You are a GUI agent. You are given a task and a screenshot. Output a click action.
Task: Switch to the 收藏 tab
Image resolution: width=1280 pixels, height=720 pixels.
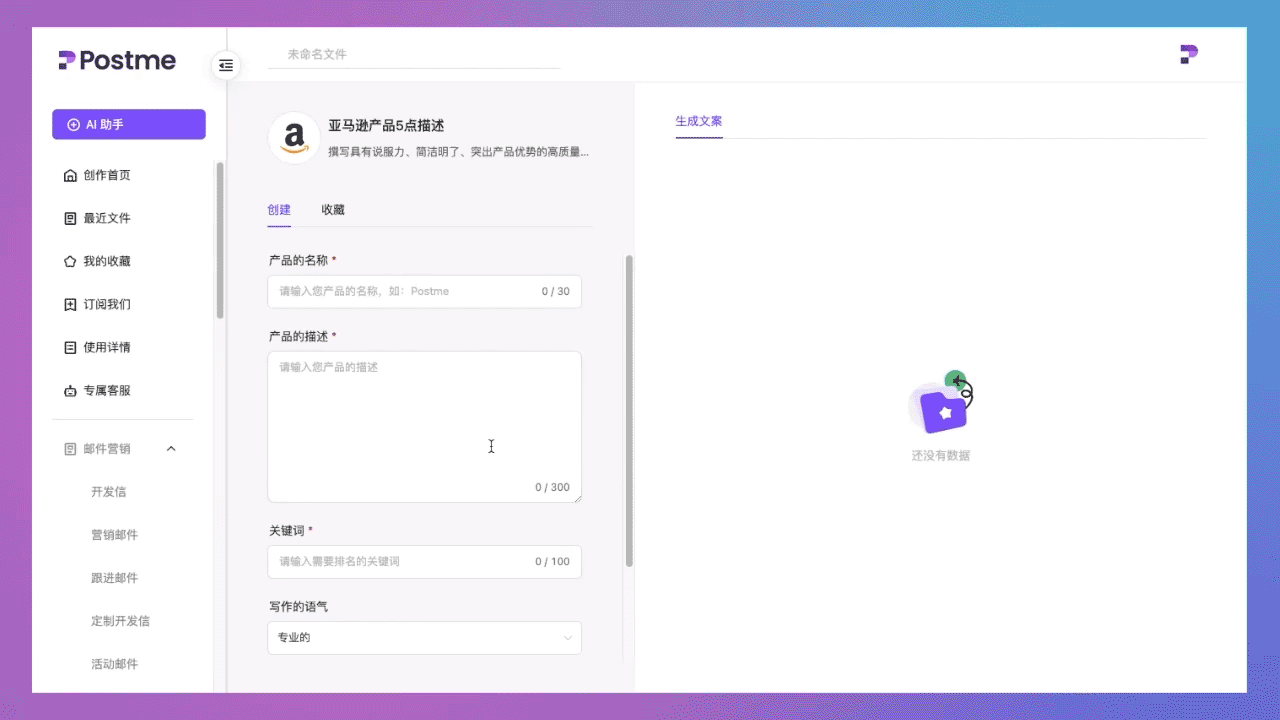click(333, 210)
